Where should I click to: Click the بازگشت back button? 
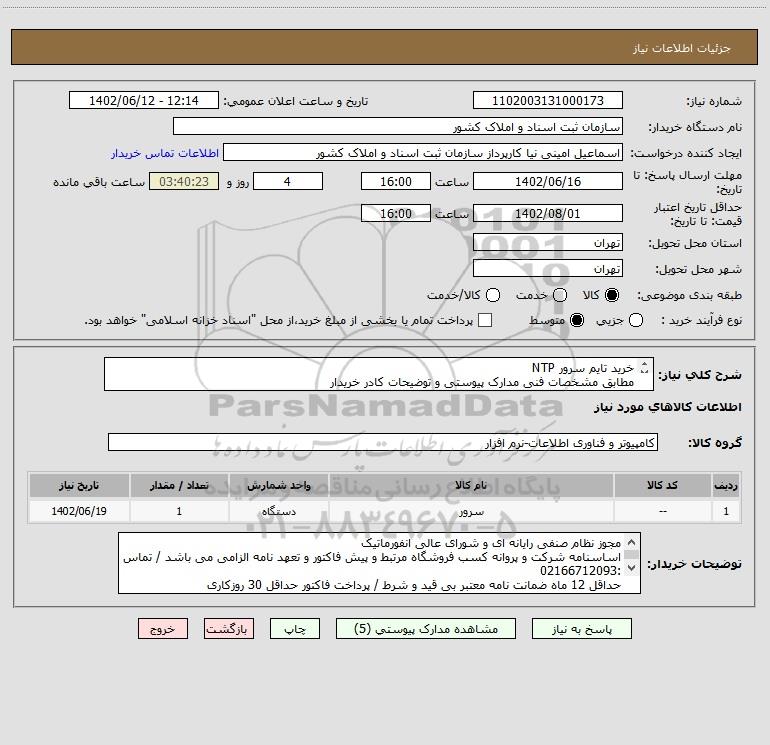tap(229, 629)
